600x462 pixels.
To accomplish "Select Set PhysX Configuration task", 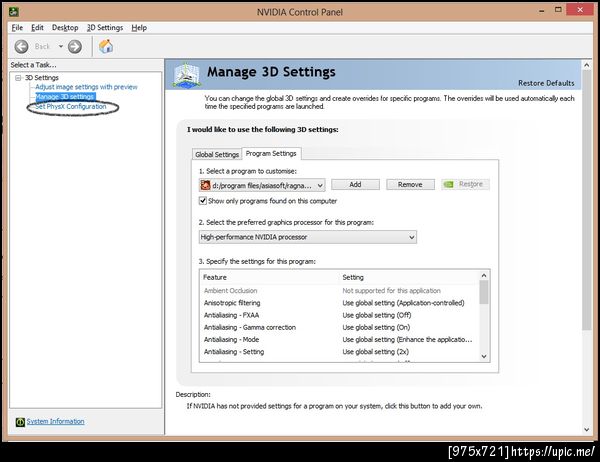I will coord(70,106).
